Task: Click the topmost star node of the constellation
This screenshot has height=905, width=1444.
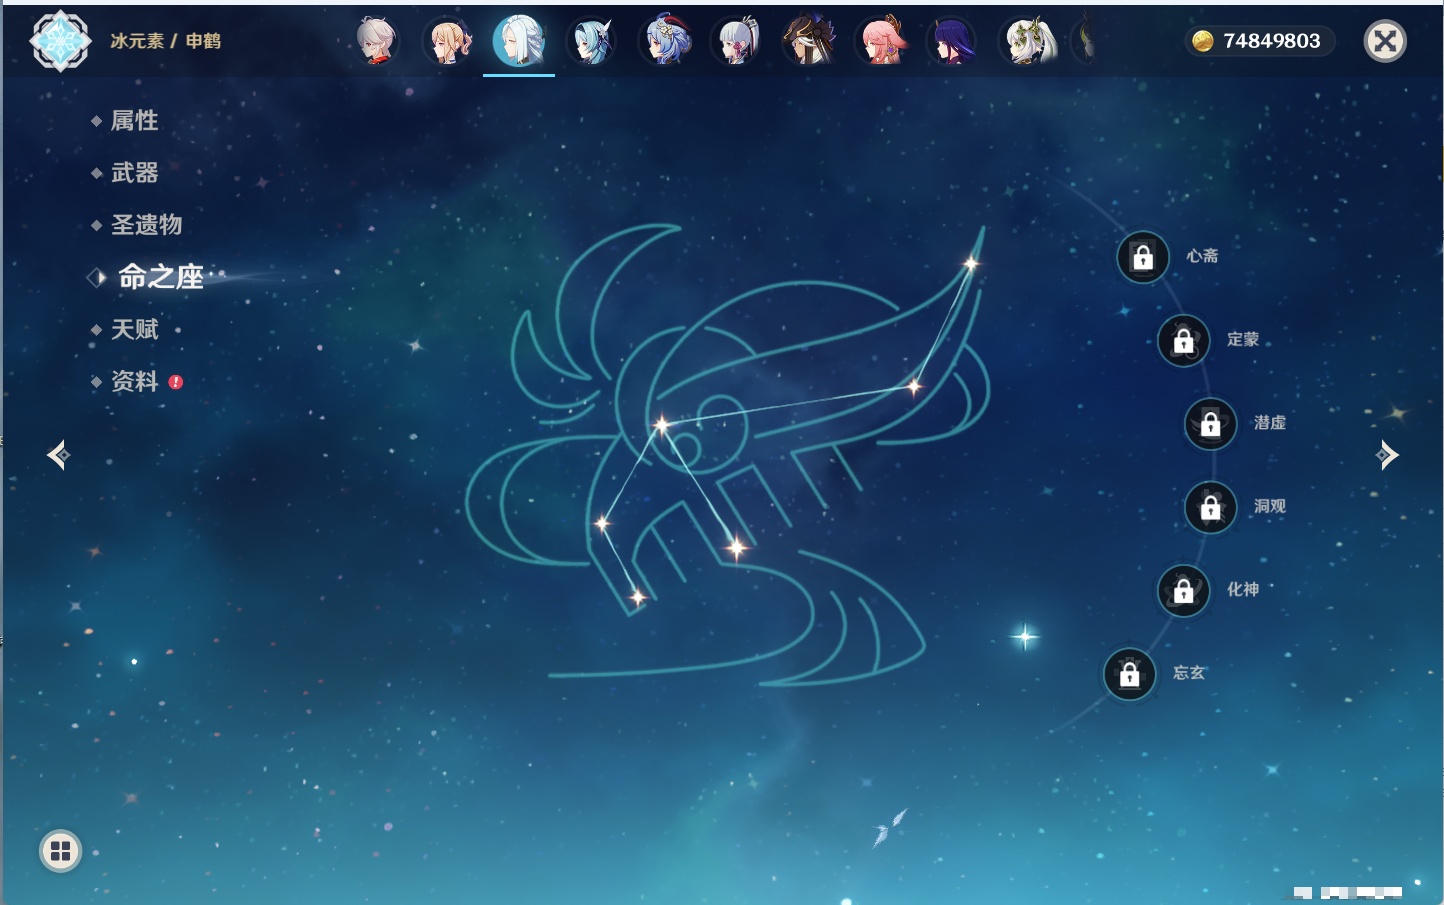Action: (970, 264)
